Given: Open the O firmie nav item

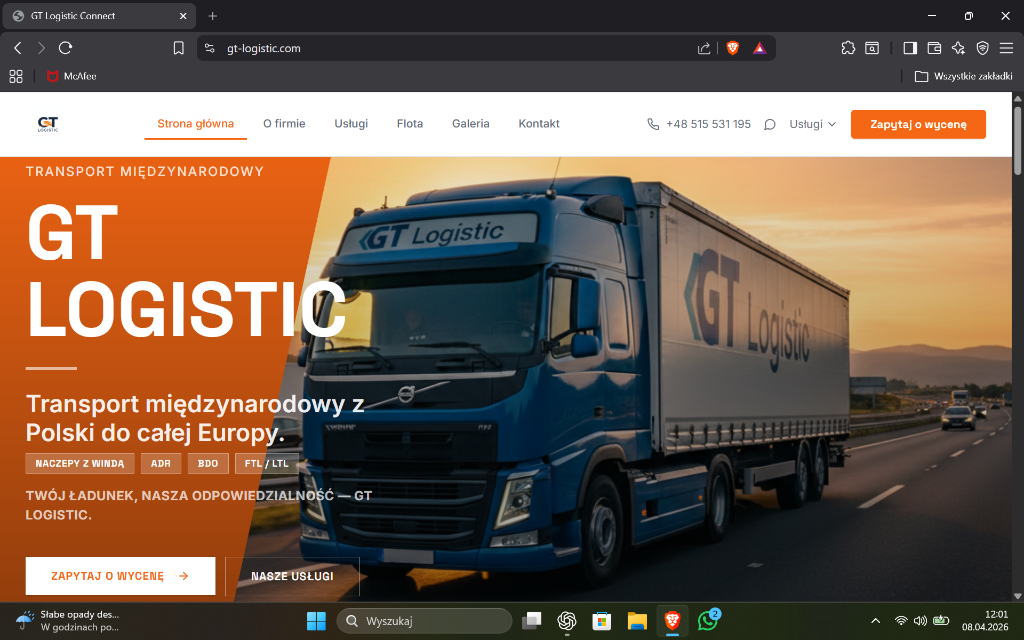Looking at the screenshot, I should (284, 123).
